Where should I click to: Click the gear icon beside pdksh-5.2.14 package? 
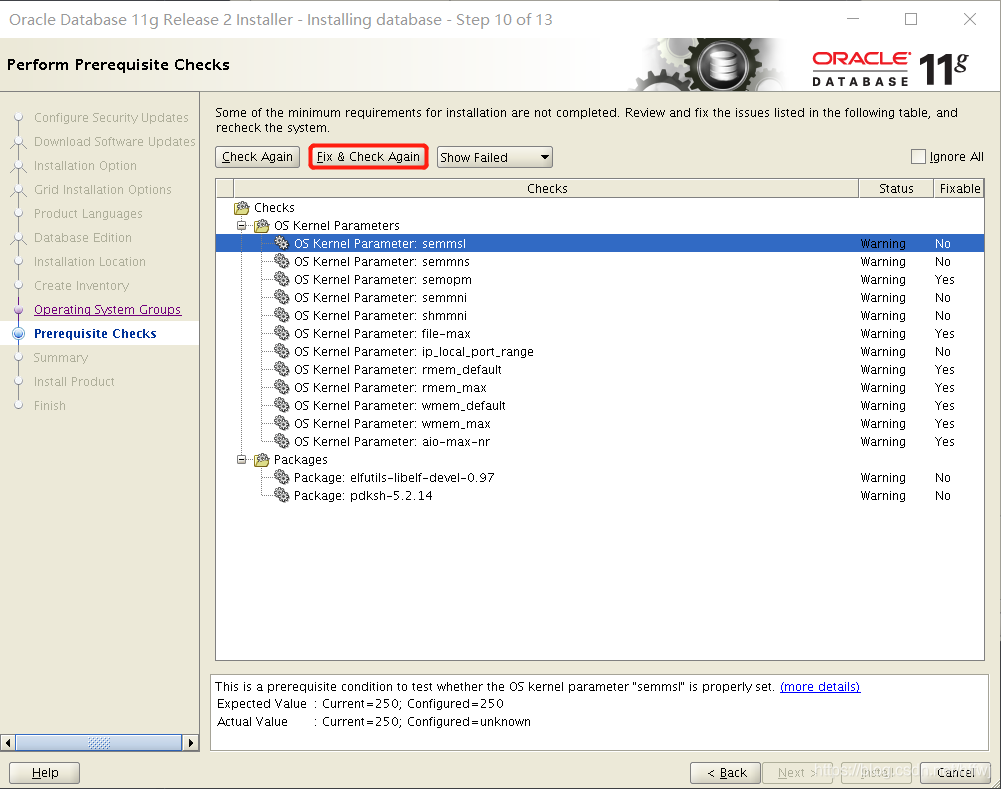282,495
